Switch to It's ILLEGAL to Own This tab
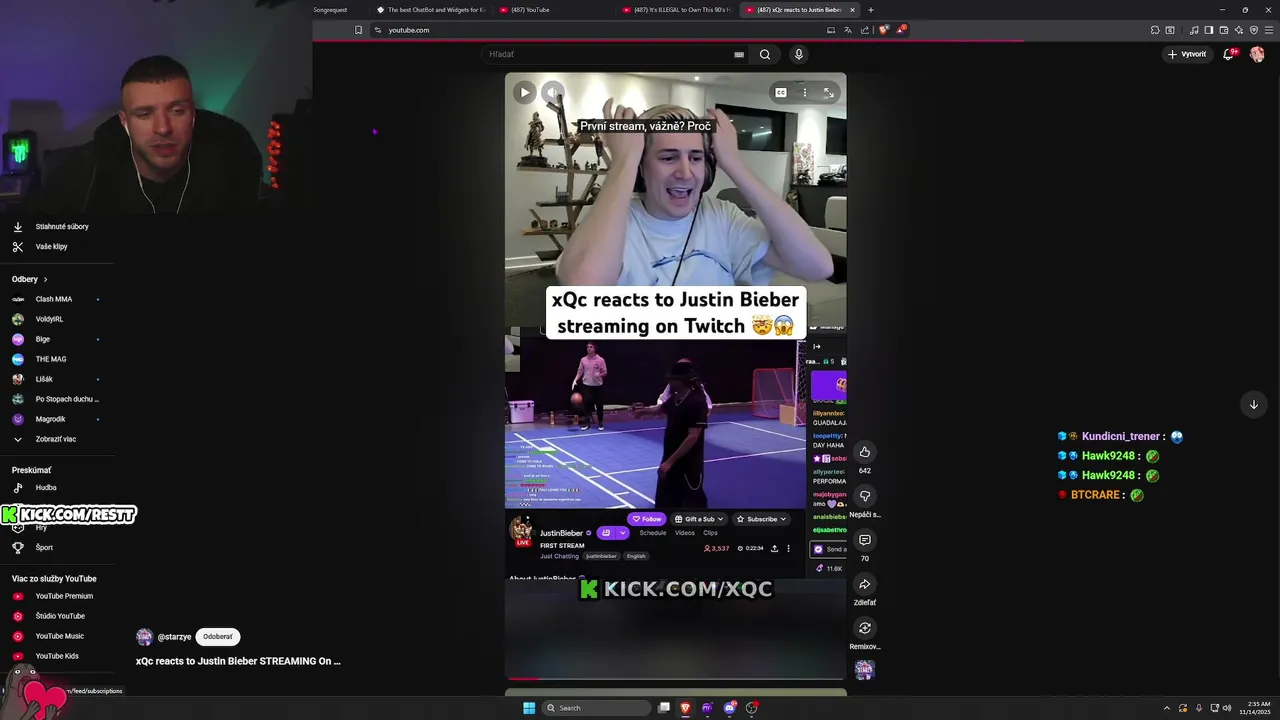The height and width of the screenshot is (720, 1280). point(678,10)
